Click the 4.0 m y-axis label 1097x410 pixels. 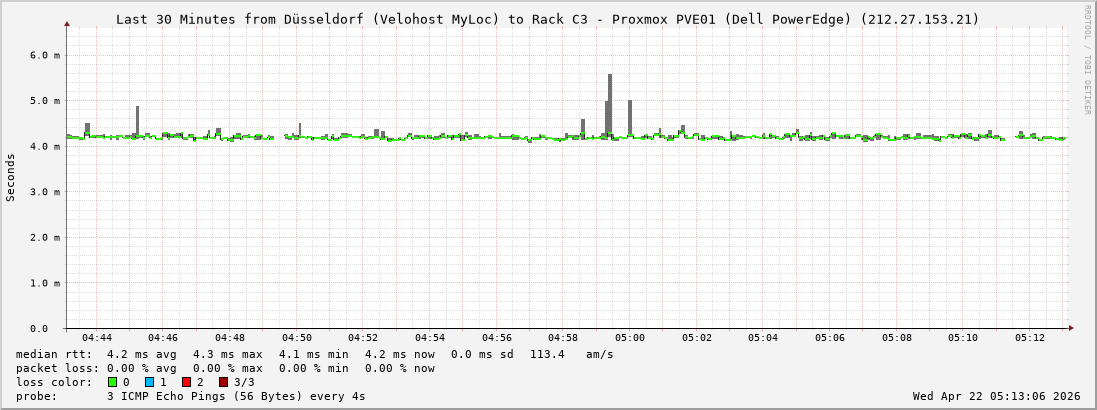44,146
